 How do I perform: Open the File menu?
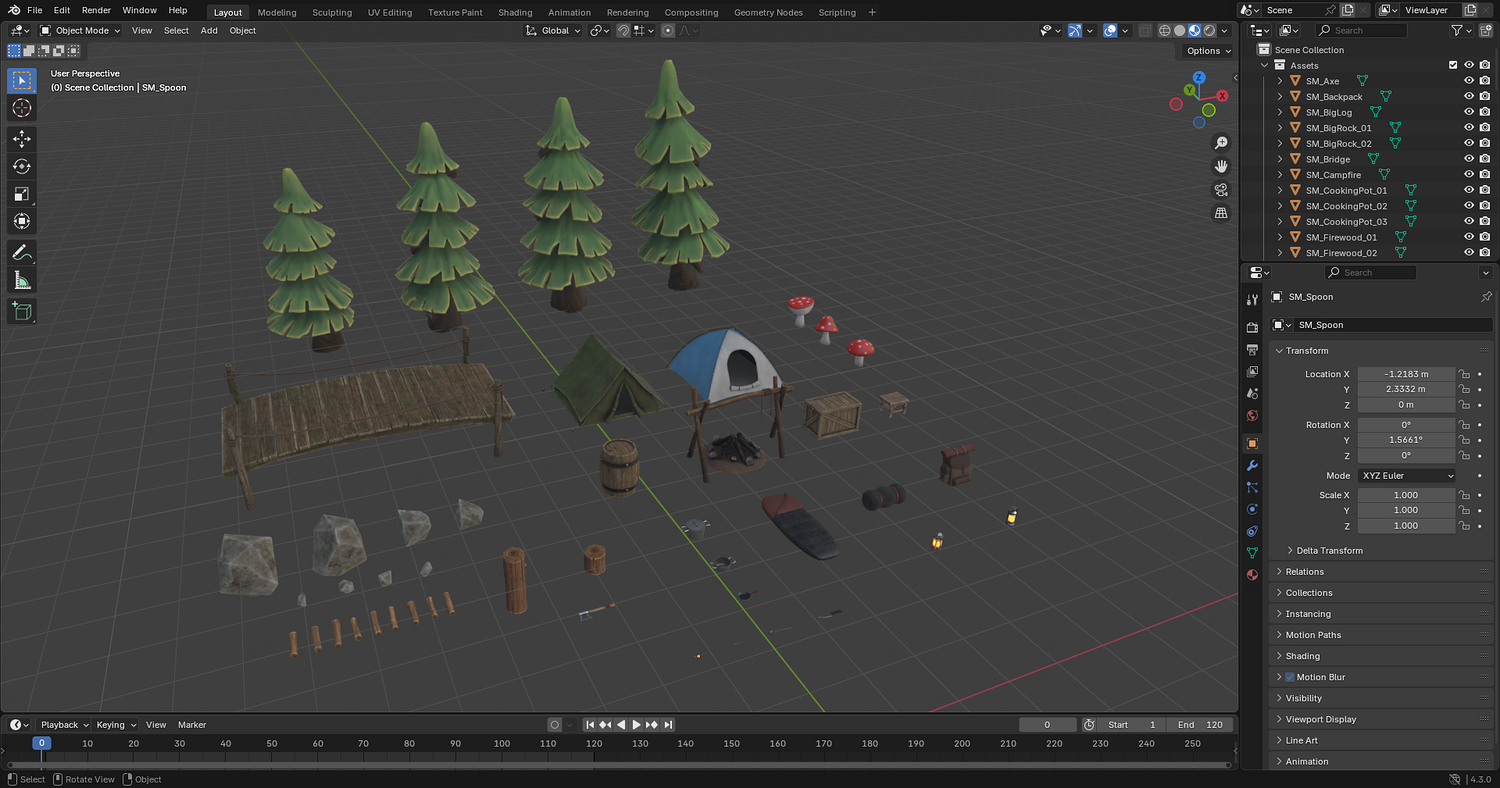[34, 10]
